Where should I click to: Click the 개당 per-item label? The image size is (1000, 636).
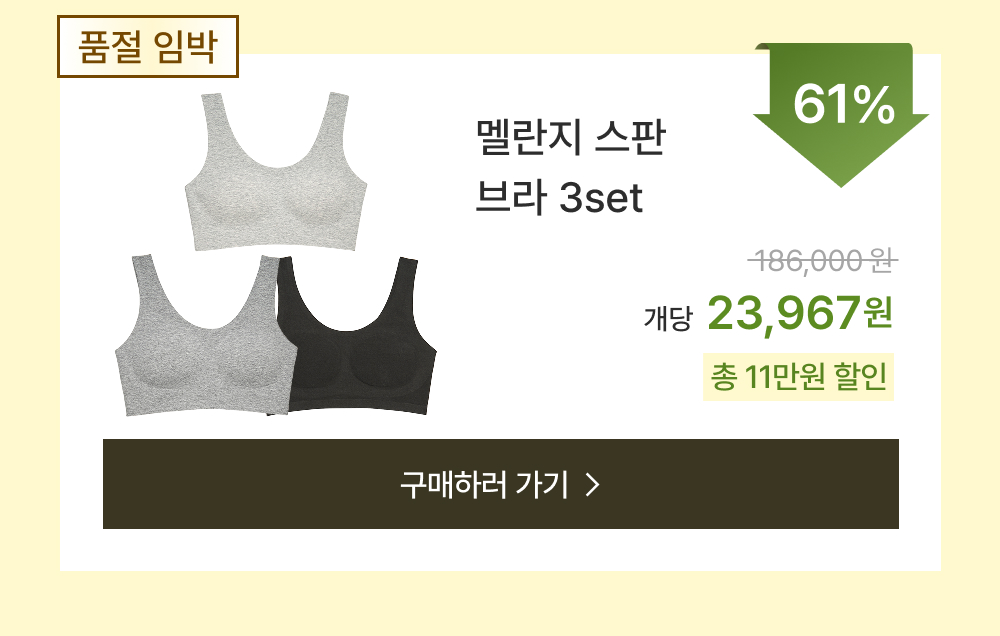pyautogui.click(x=668, y=318)
